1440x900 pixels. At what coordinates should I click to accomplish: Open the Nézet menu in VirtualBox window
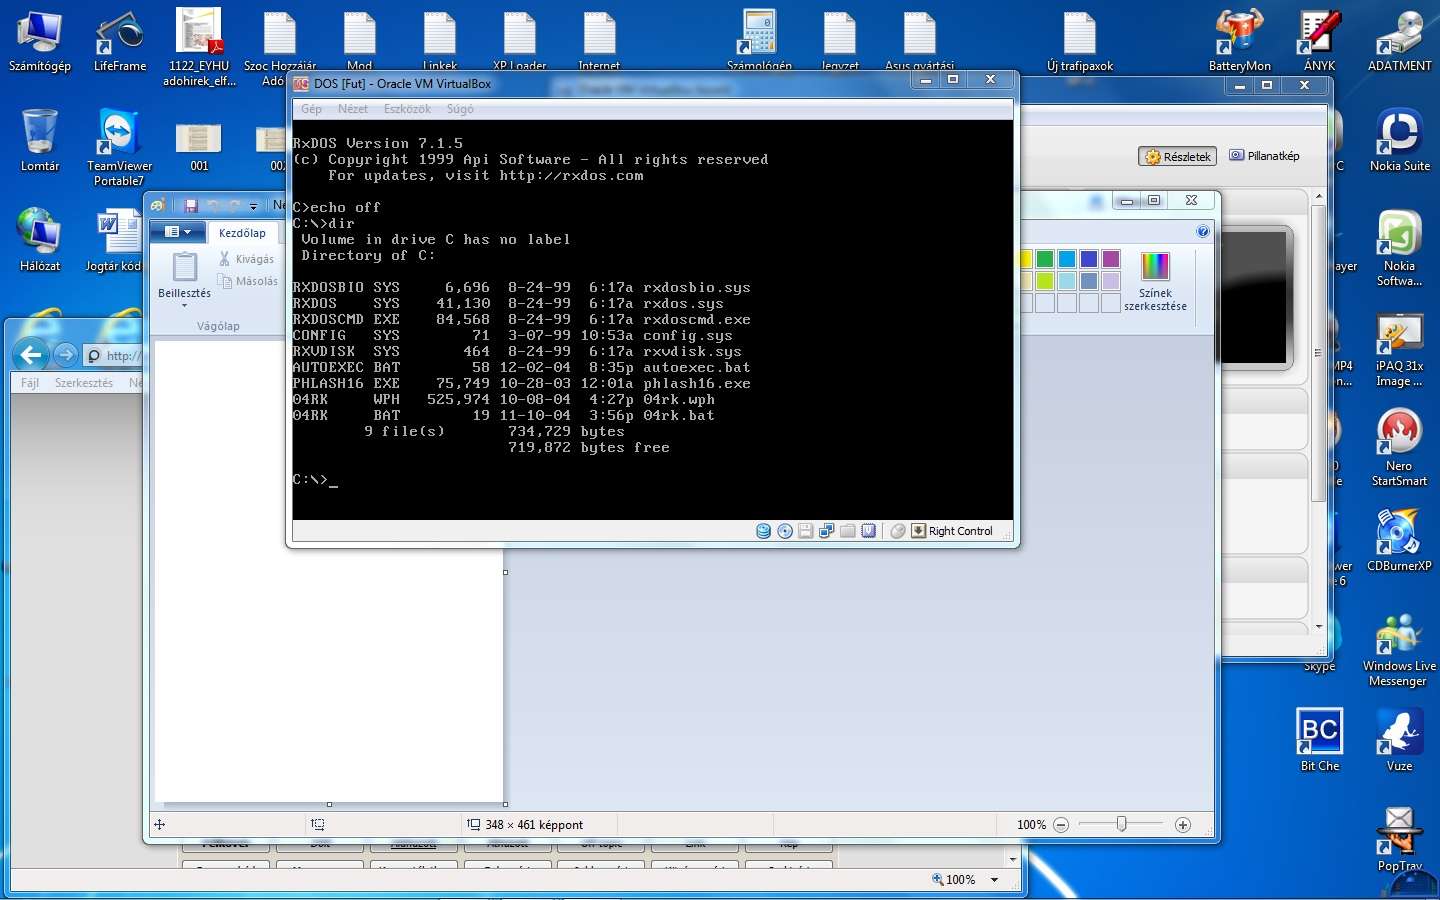point(352,109)
